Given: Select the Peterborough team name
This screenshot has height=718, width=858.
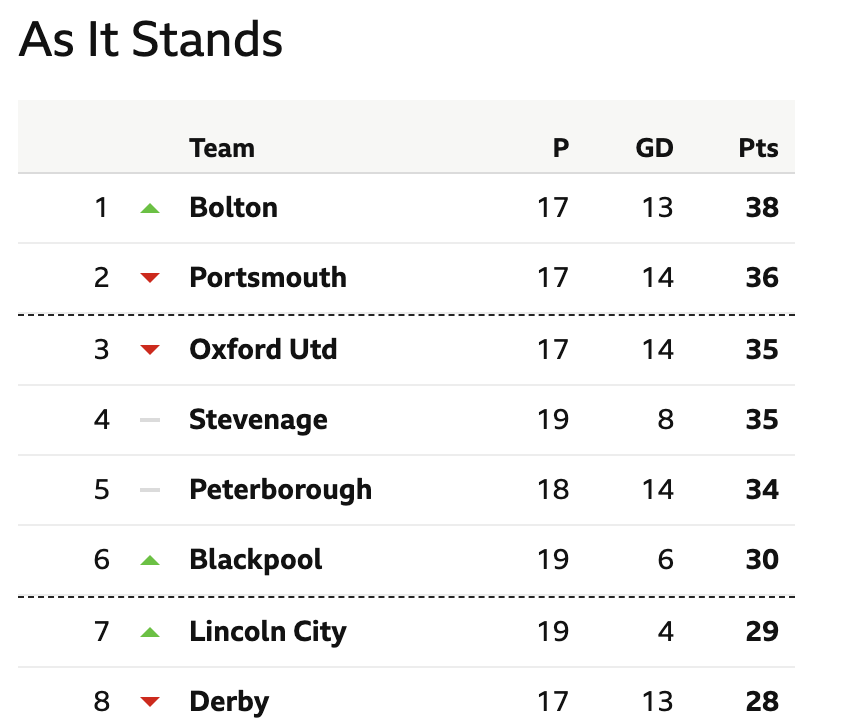Looking at the screenshot, I should (x=281, y=489).
